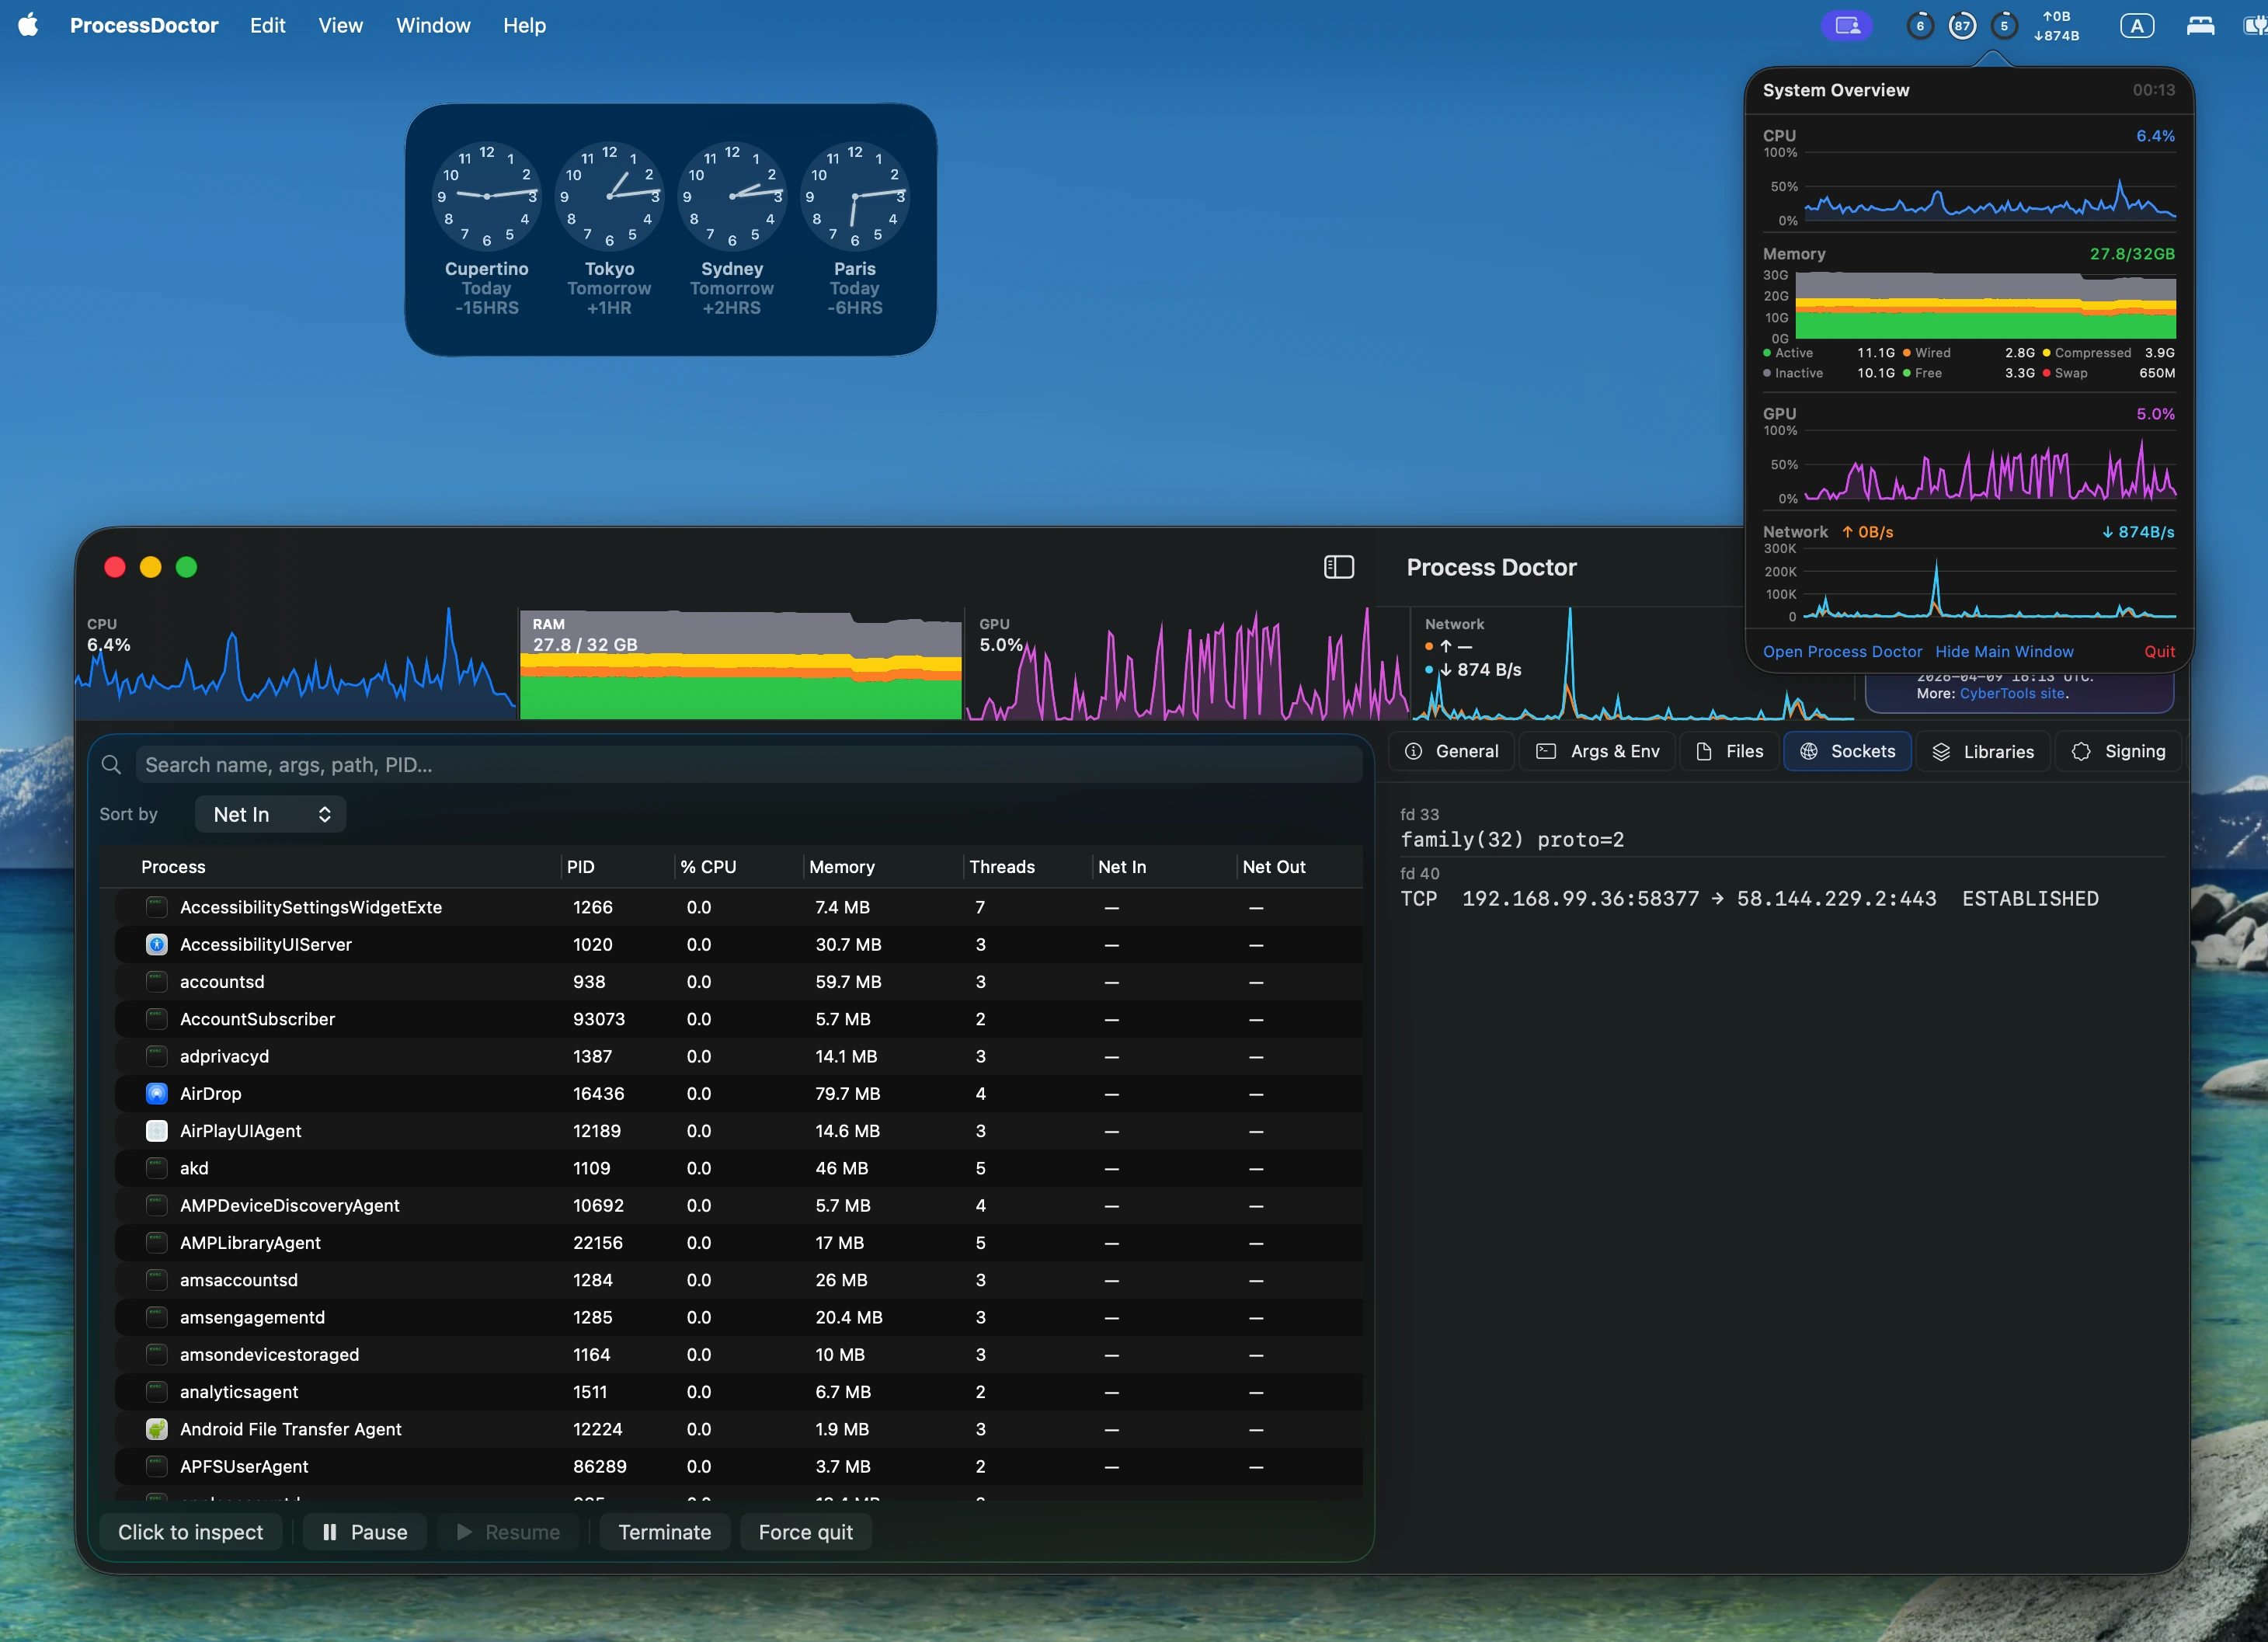
Task: Open the View menu
Action: [340, 25]
